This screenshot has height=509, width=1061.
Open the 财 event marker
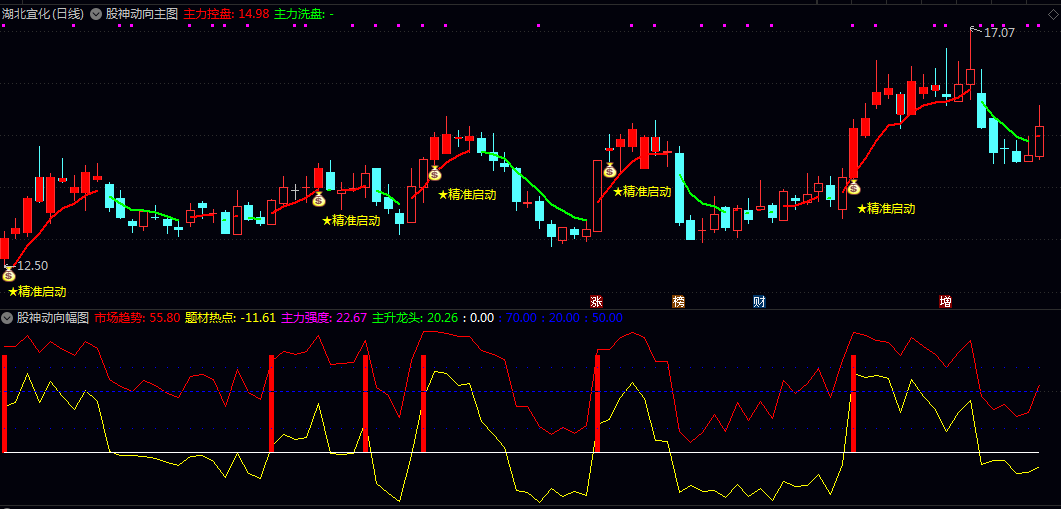pos(759,302)
